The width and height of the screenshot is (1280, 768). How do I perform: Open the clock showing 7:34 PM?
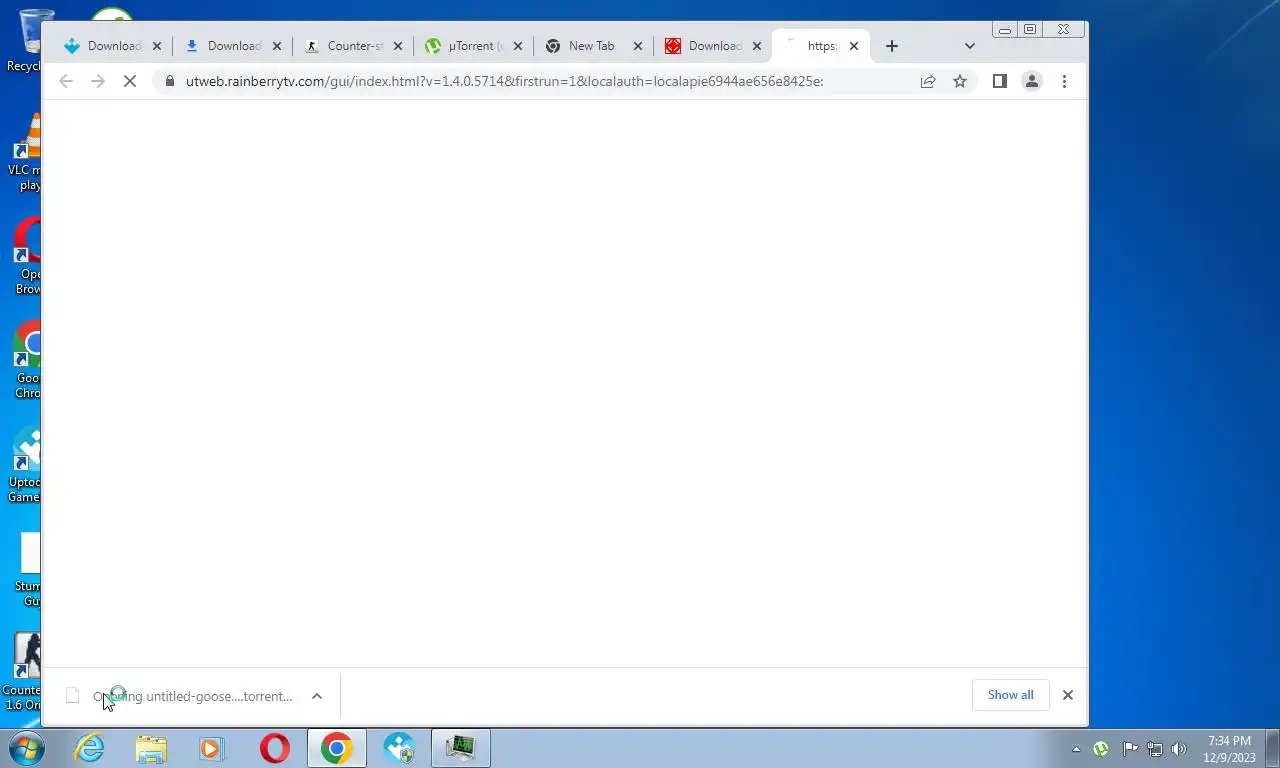tap(1229, 749)
